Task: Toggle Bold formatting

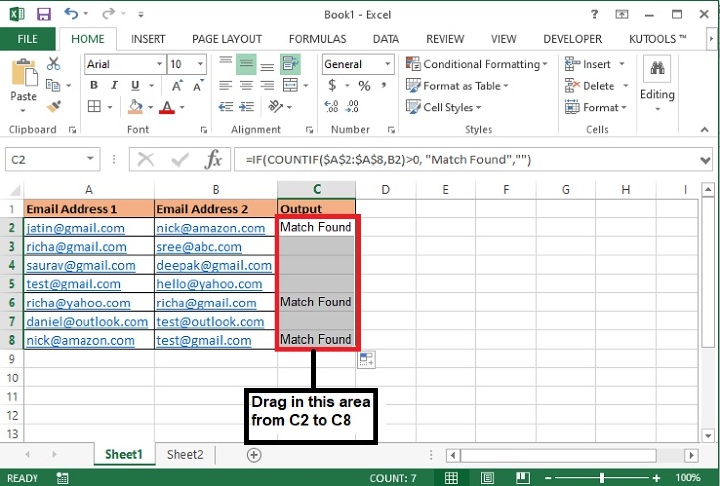Action: (x=95, y=86)
